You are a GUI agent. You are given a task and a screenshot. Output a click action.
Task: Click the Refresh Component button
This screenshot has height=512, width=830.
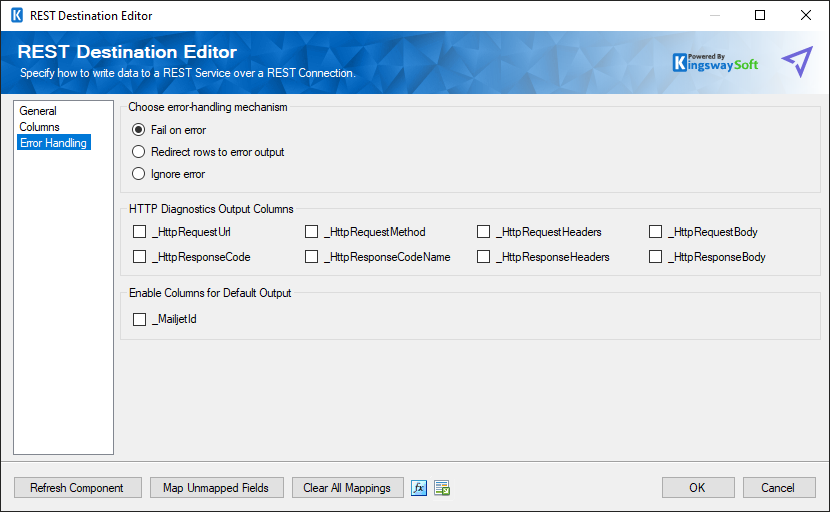click(77, 488)
